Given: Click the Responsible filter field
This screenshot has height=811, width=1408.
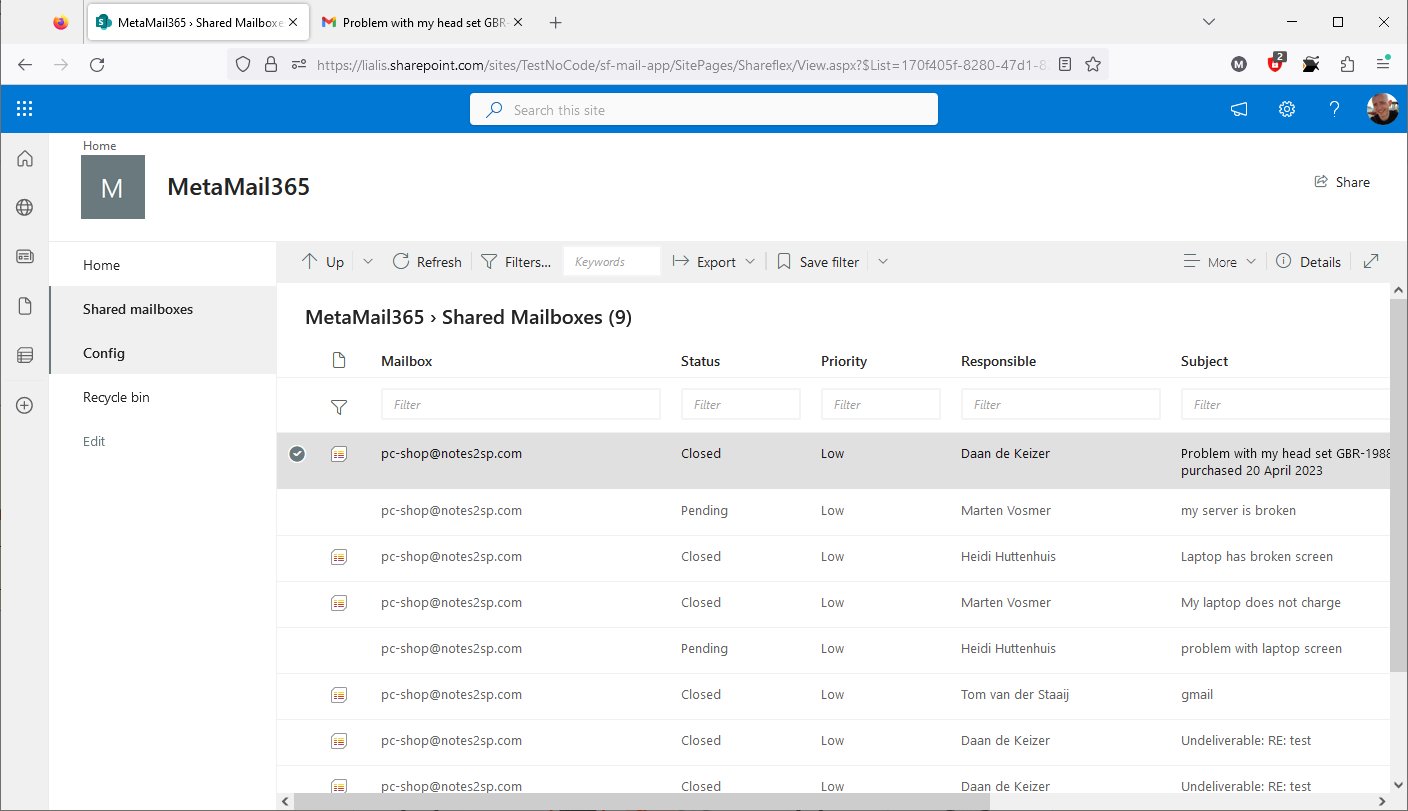Looking at the screenshot, I should (1061, 404).
